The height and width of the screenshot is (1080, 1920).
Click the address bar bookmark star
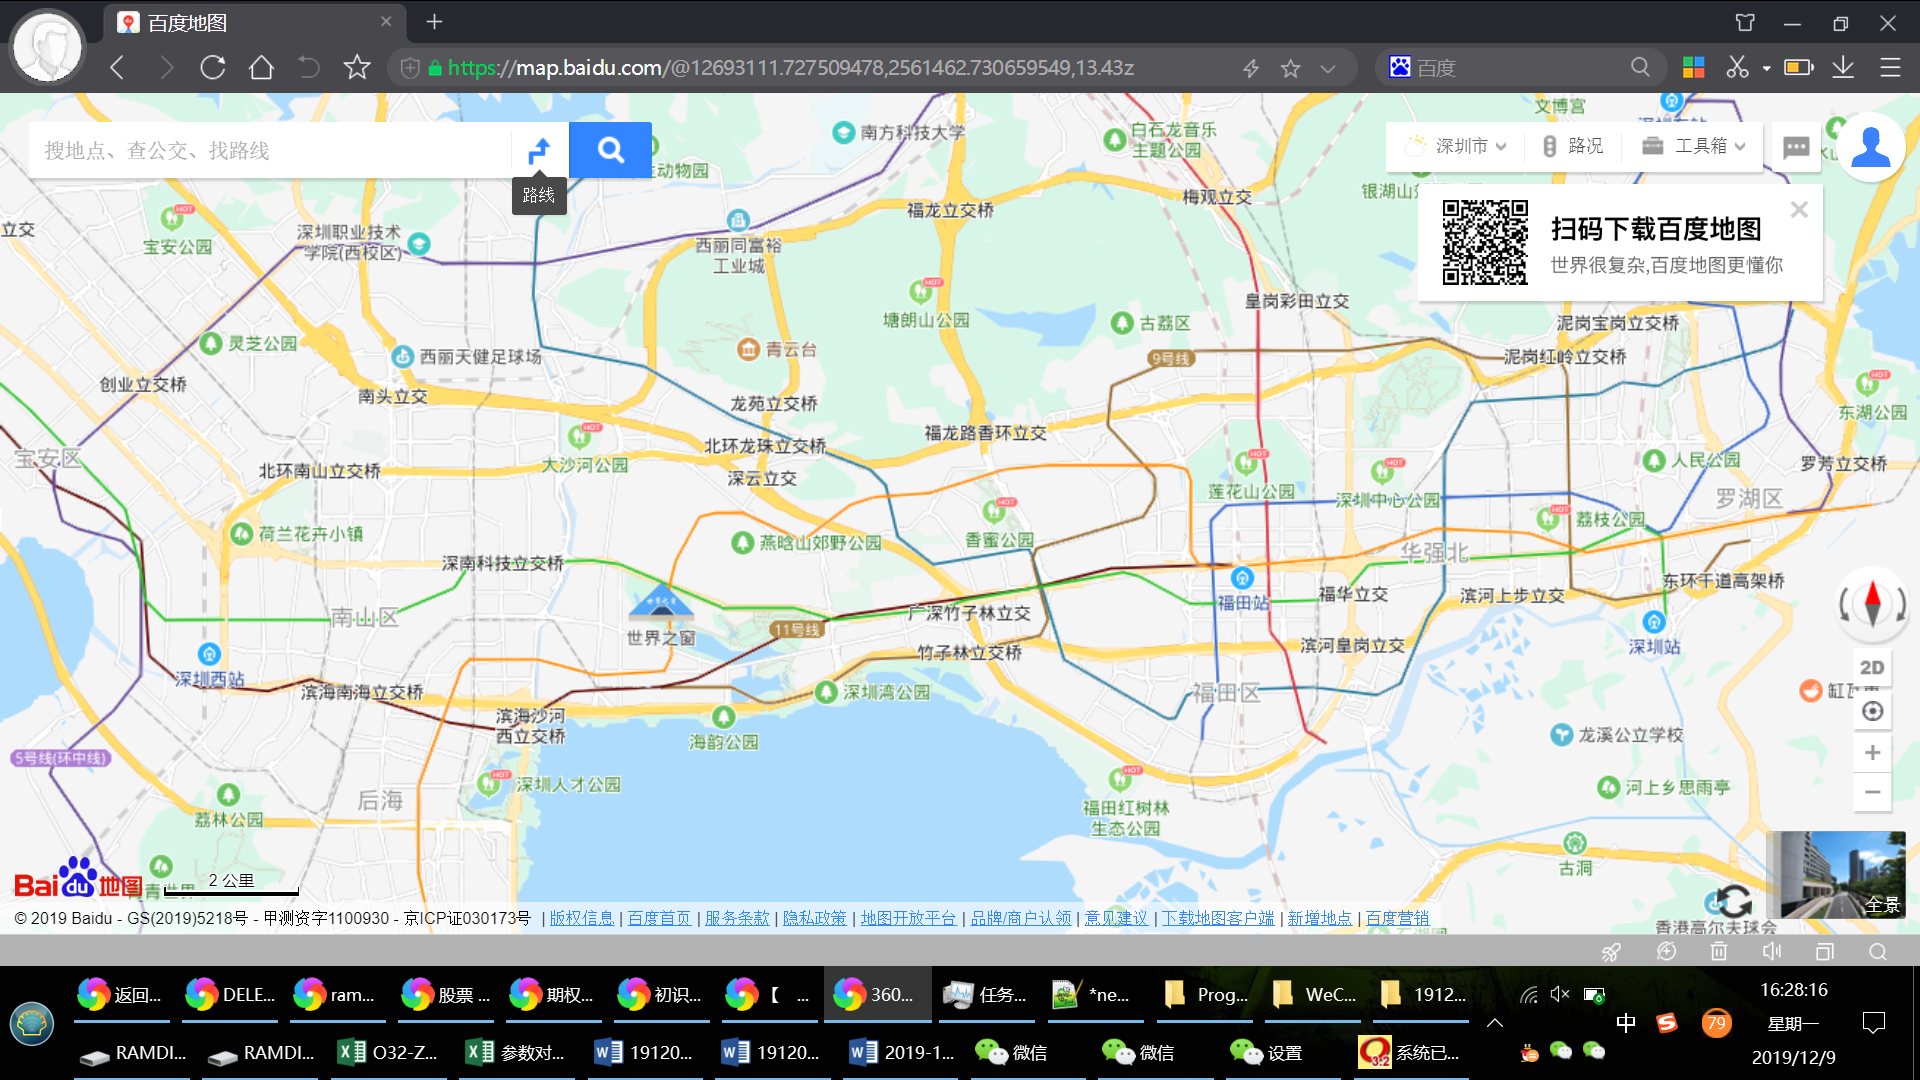tap(1290, 68)
